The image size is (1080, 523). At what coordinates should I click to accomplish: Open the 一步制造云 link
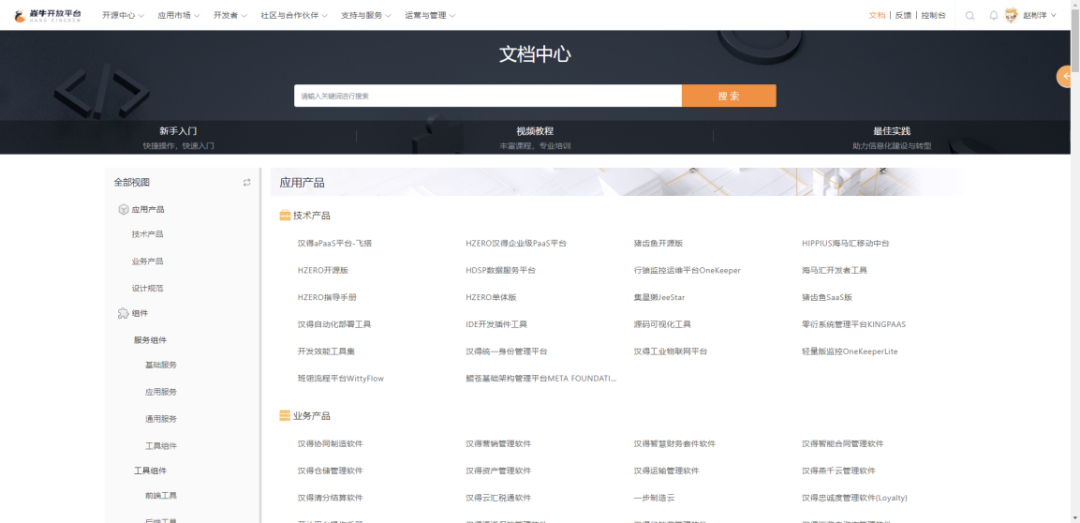pos(654,498)
